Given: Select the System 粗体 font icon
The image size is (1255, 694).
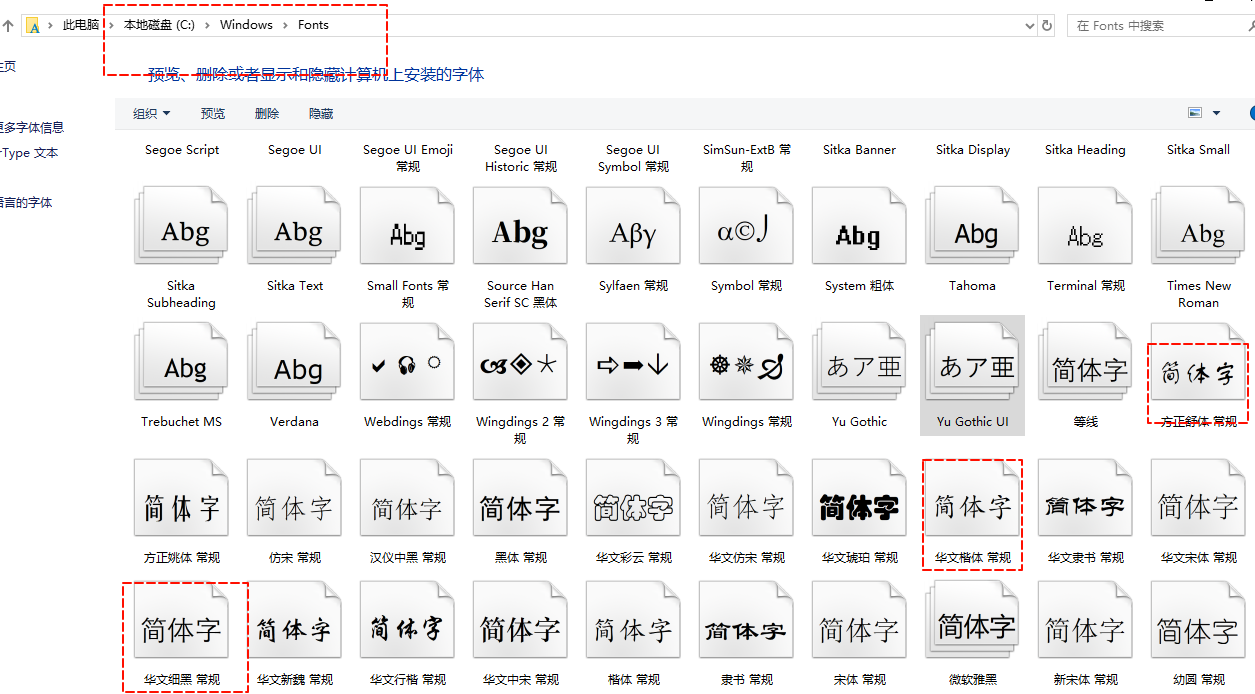Looking at the screenshot, I should [859, 226].
